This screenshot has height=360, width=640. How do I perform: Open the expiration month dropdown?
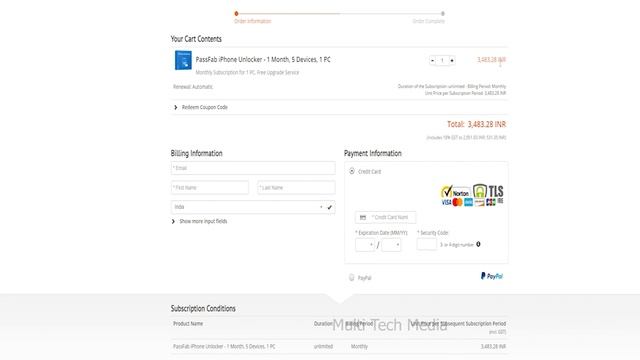[365, 244]
